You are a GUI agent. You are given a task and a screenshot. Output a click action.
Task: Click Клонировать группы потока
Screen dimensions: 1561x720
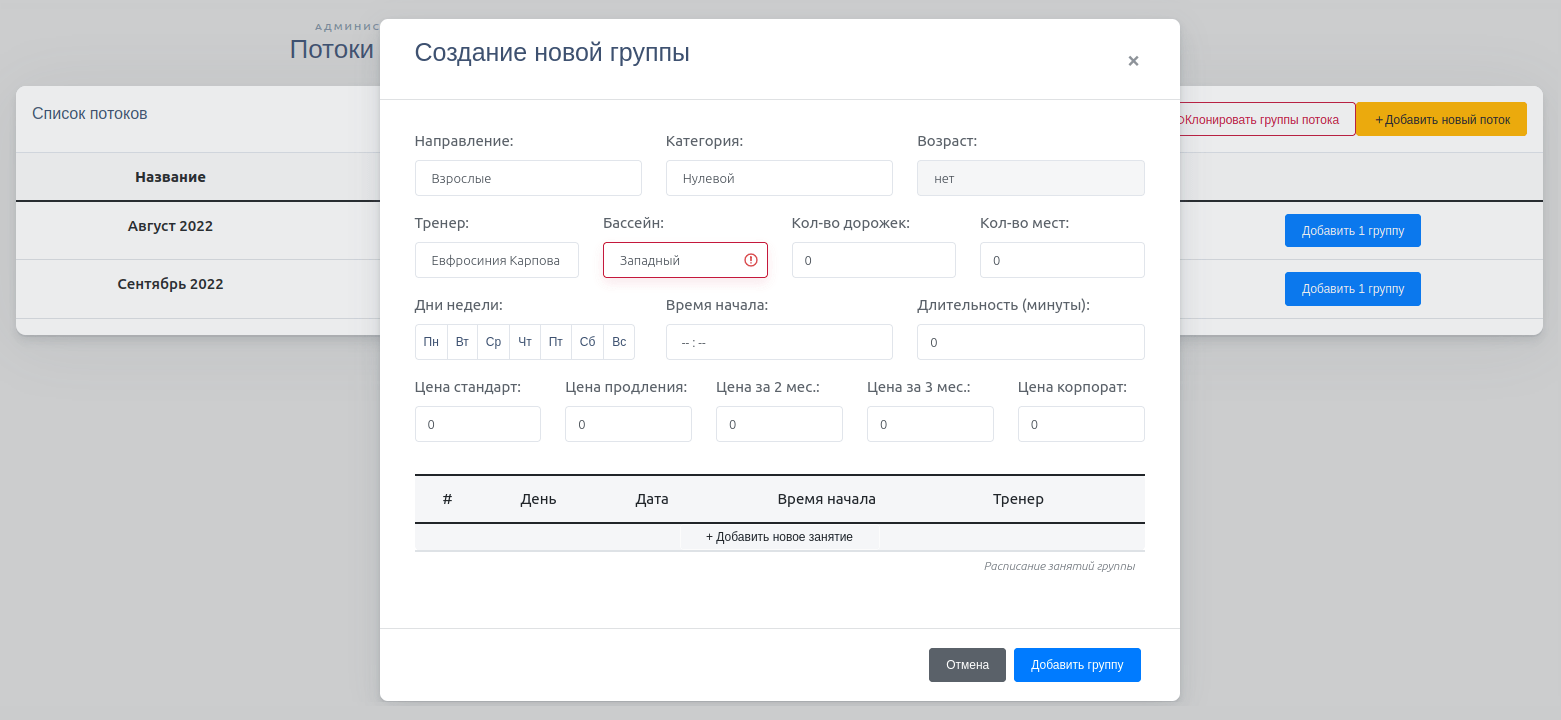point(1261,118)
